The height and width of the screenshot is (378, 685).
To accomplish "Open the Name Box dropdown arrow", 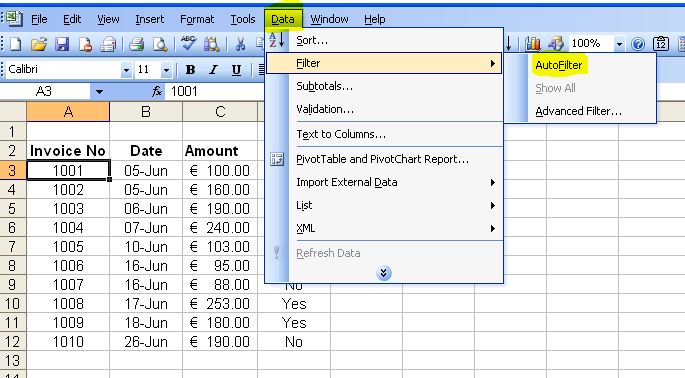I will click(x=100, y=92).
